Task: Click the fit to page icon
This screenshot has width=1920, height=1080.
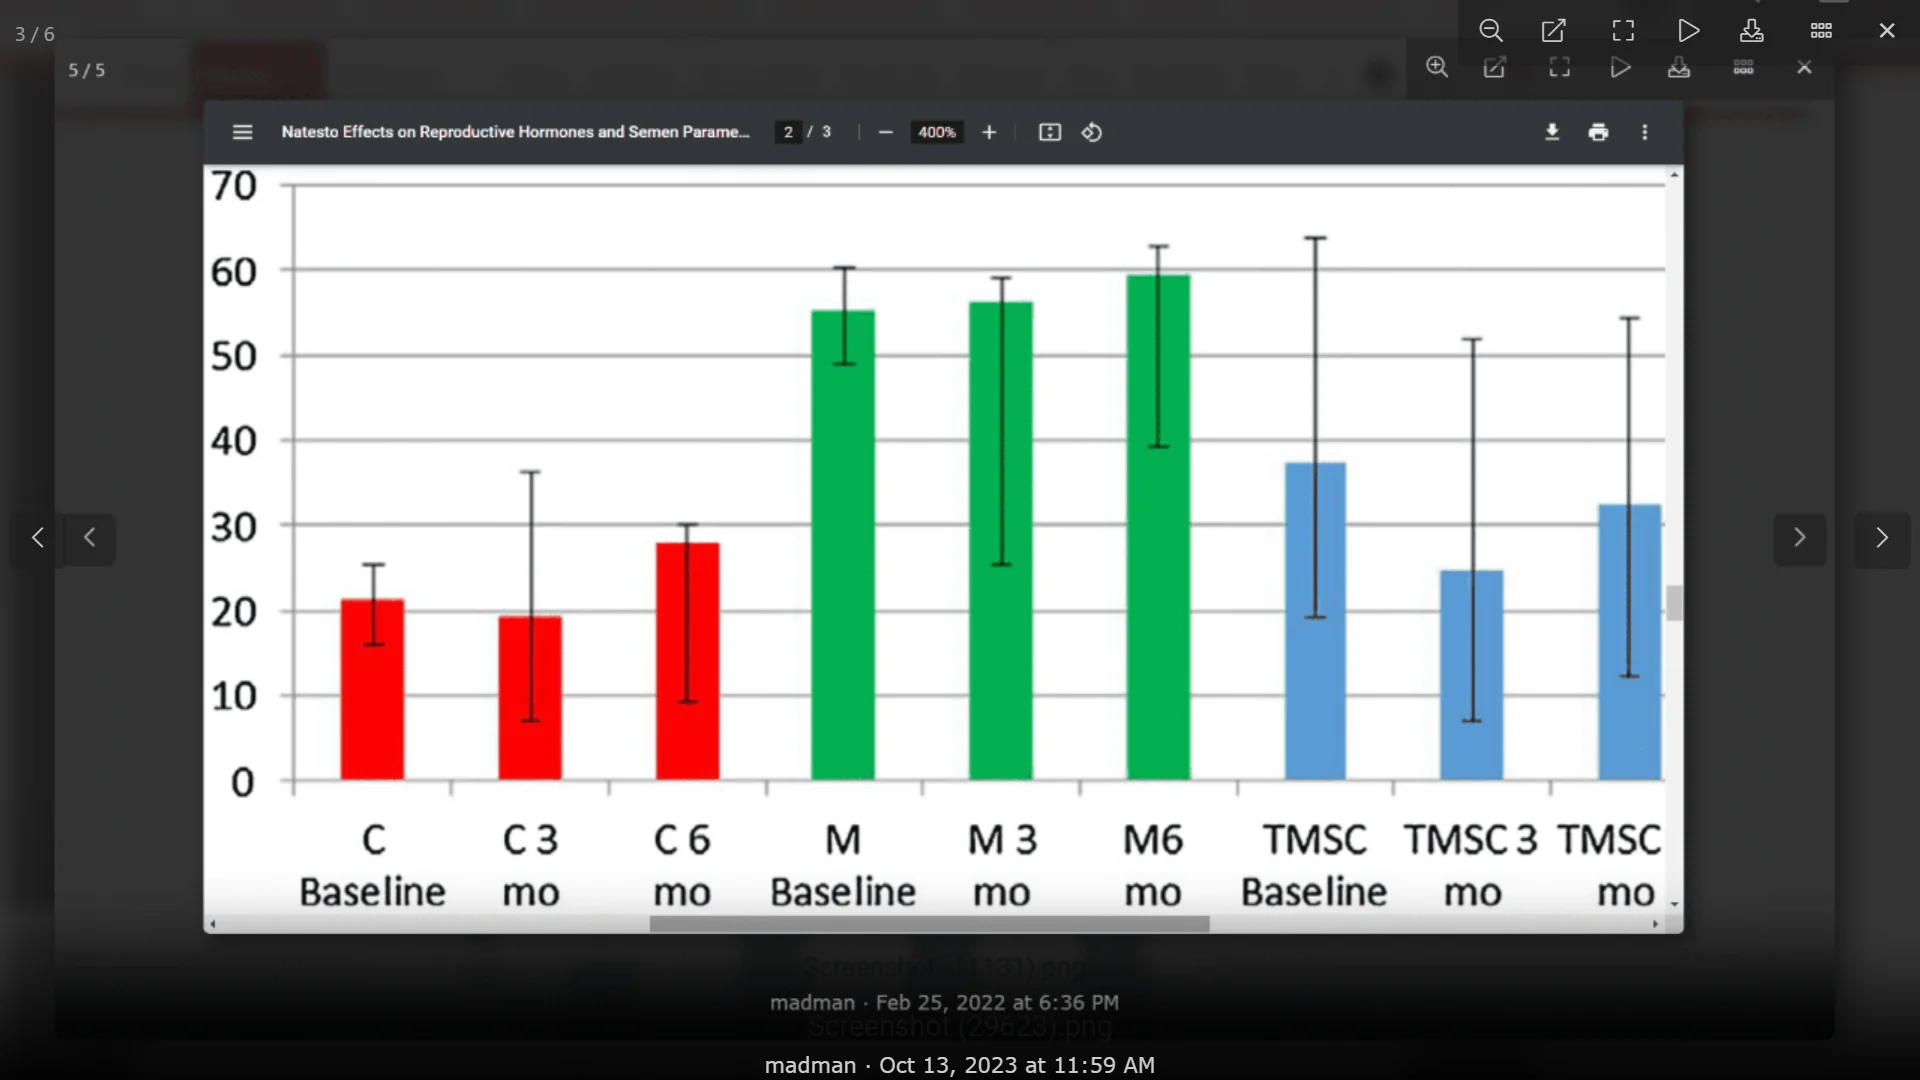Action: coord(1050,132)
